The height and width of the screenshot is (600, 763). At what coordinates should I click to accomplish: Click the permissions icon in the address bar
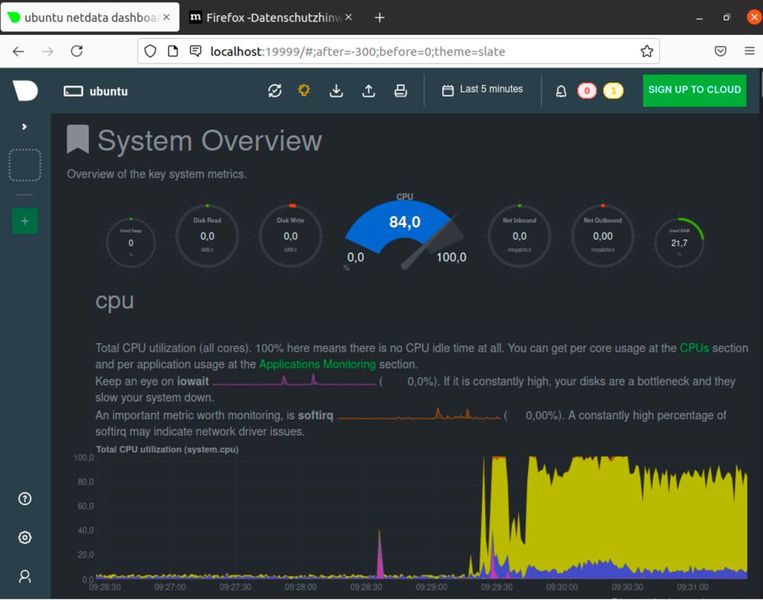click(196, 51)
